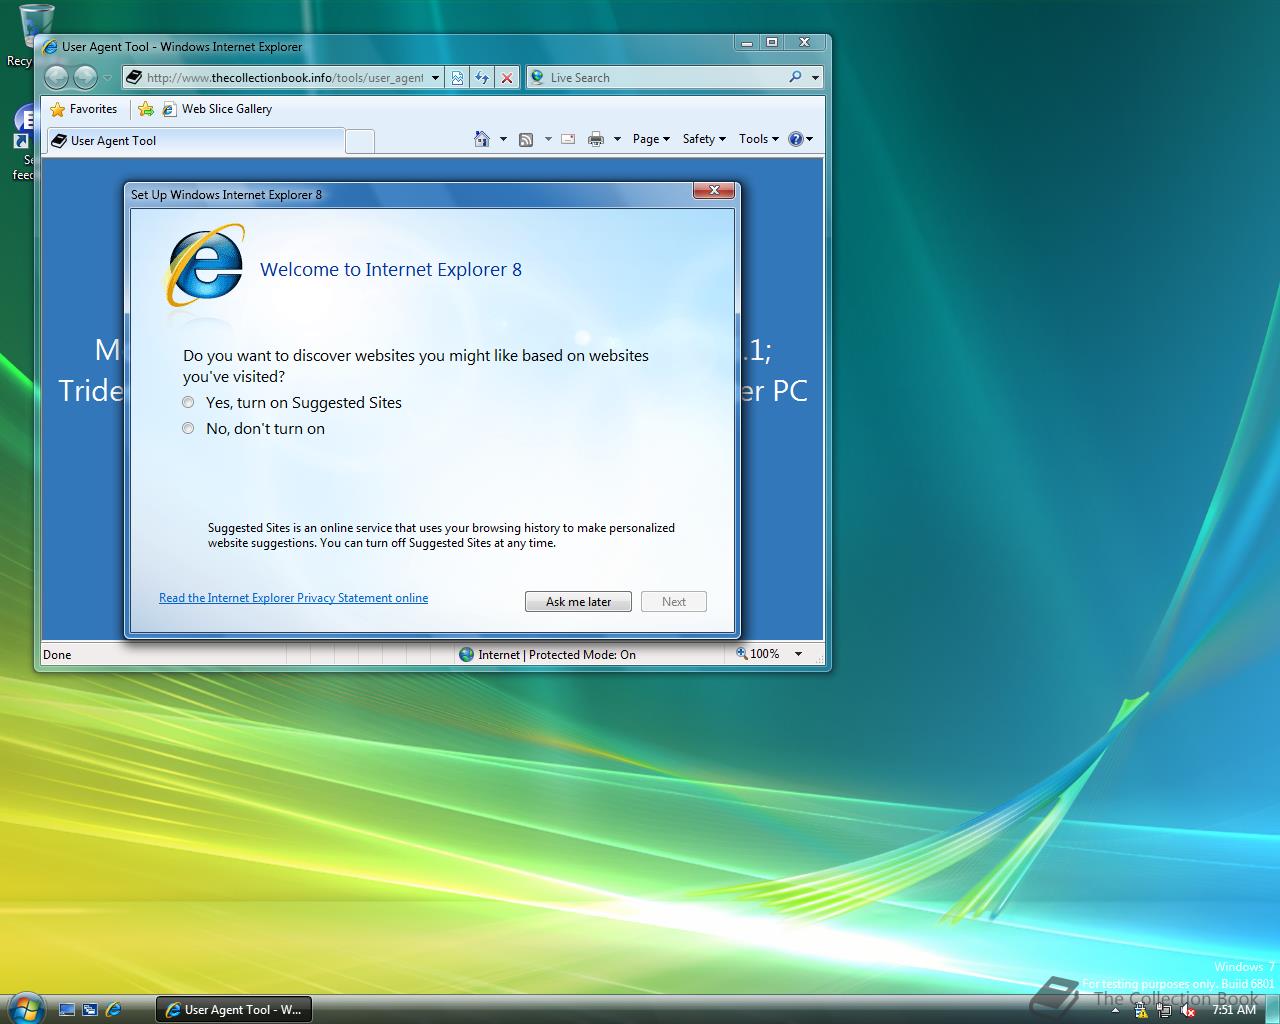The image size is (1280, 1024).
Task: Focus the Live Search input box
Action: point(665,77)
